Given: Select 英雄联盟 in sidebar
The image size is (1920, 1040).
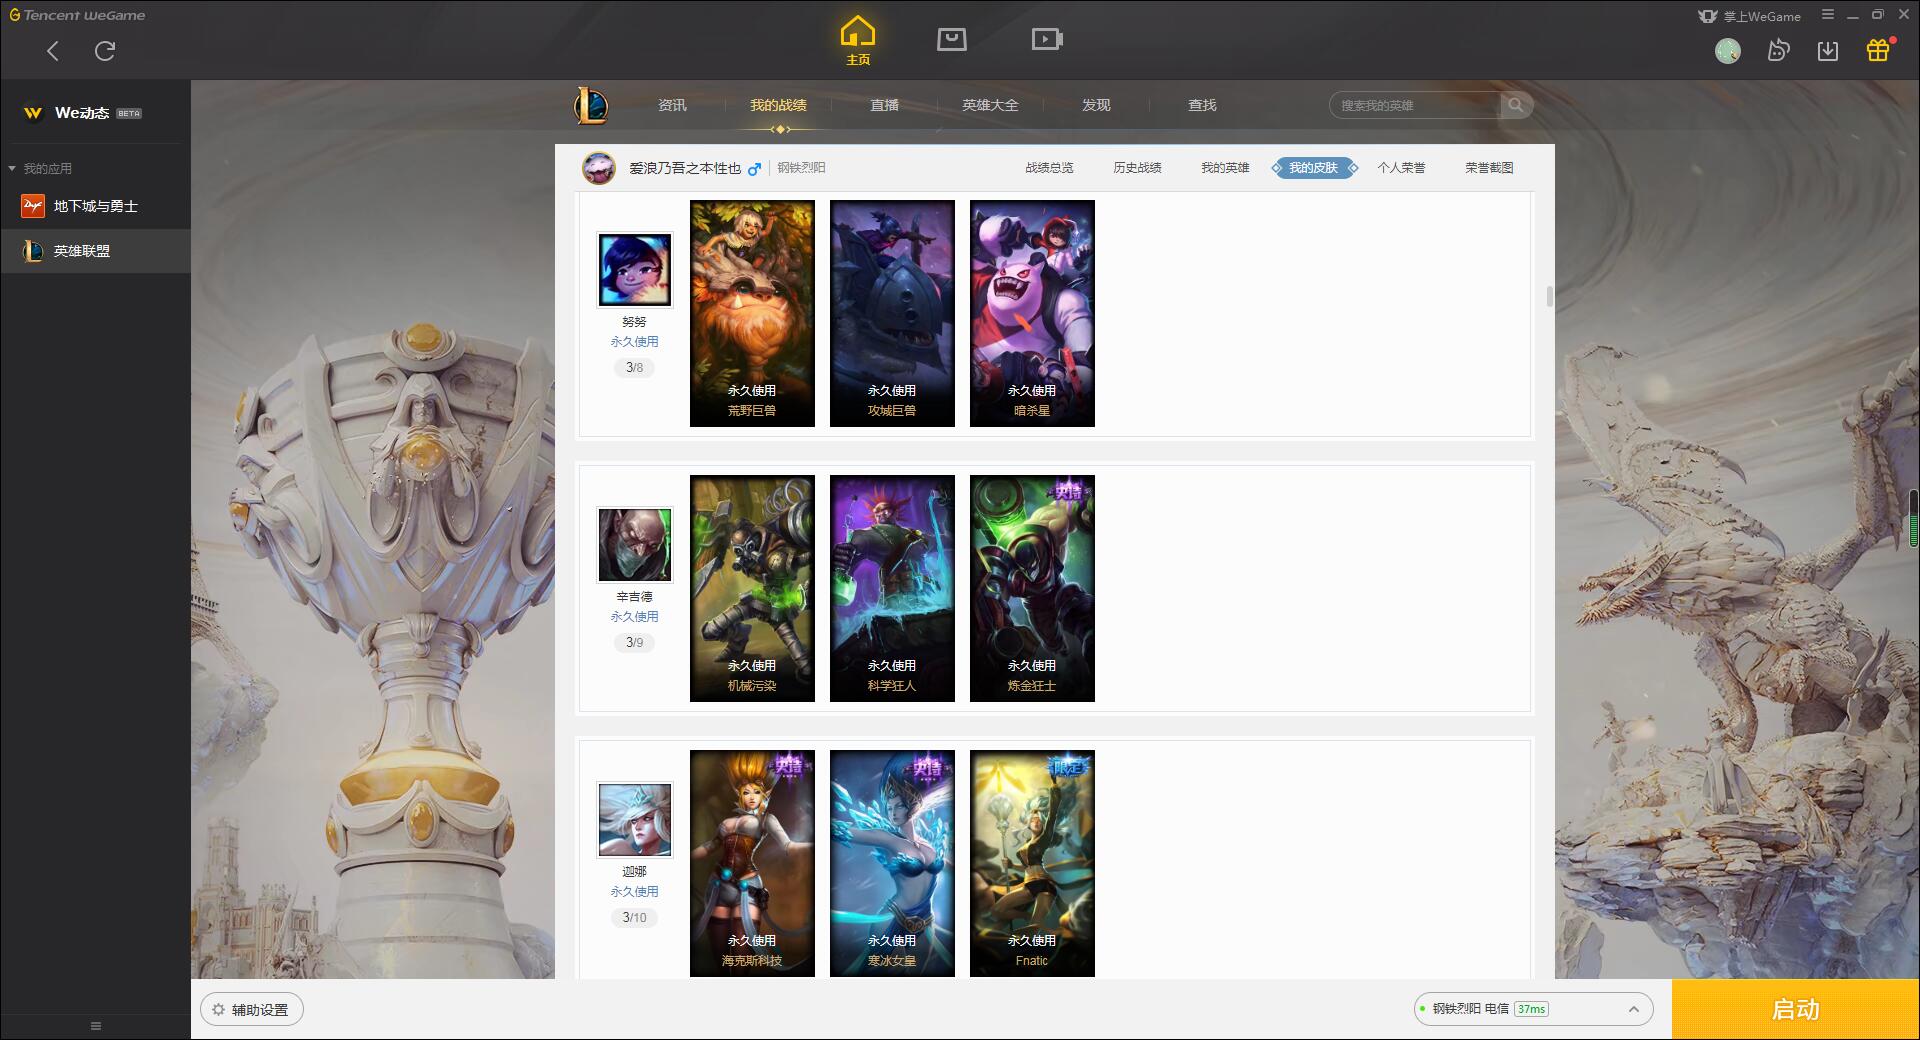Looking at the screenshot, I should 95,251.
